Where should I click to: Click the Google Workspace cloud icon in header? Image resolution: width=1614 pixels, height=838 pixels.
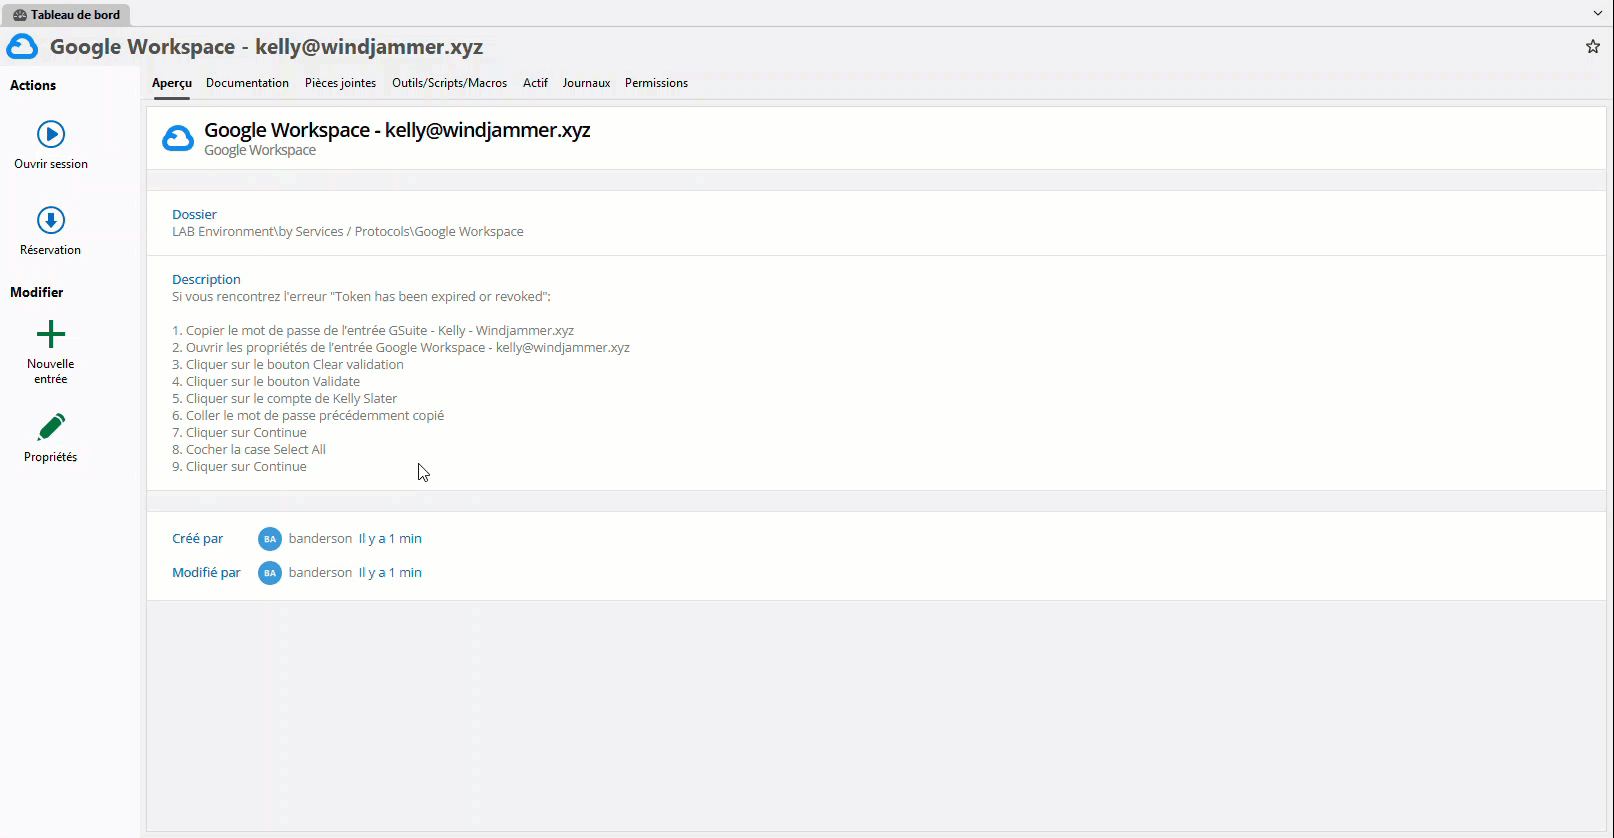(x=22, y=47)
